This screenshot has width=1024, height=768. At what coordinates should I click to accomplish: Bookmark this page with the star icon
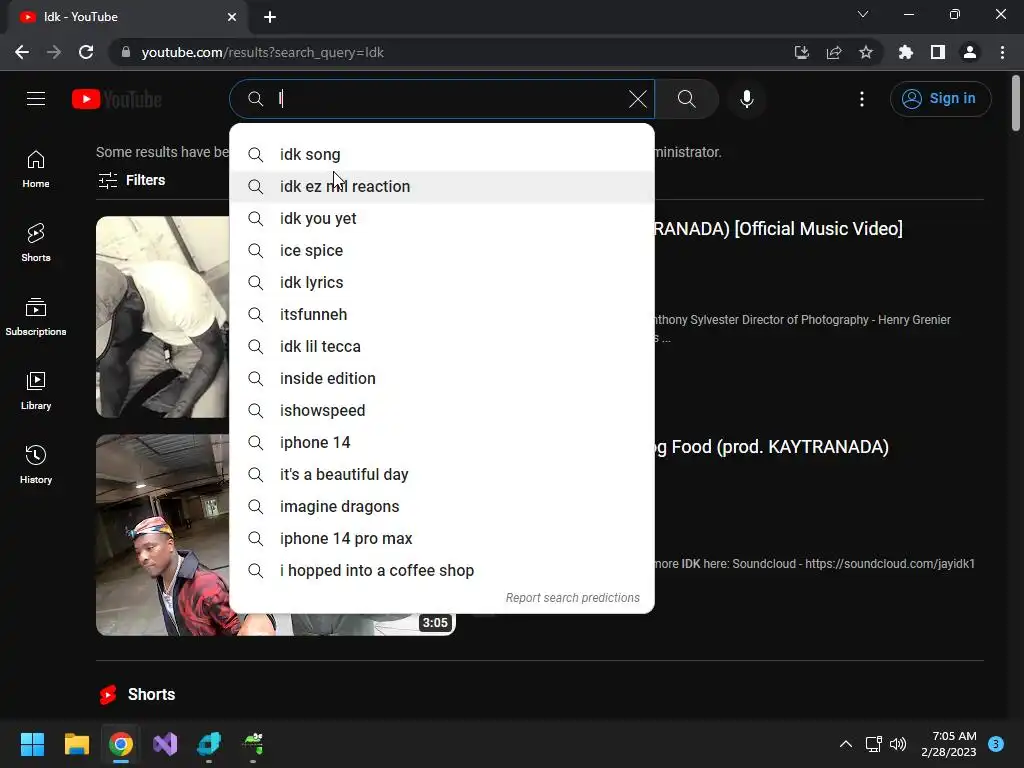(x=866, y=52)
